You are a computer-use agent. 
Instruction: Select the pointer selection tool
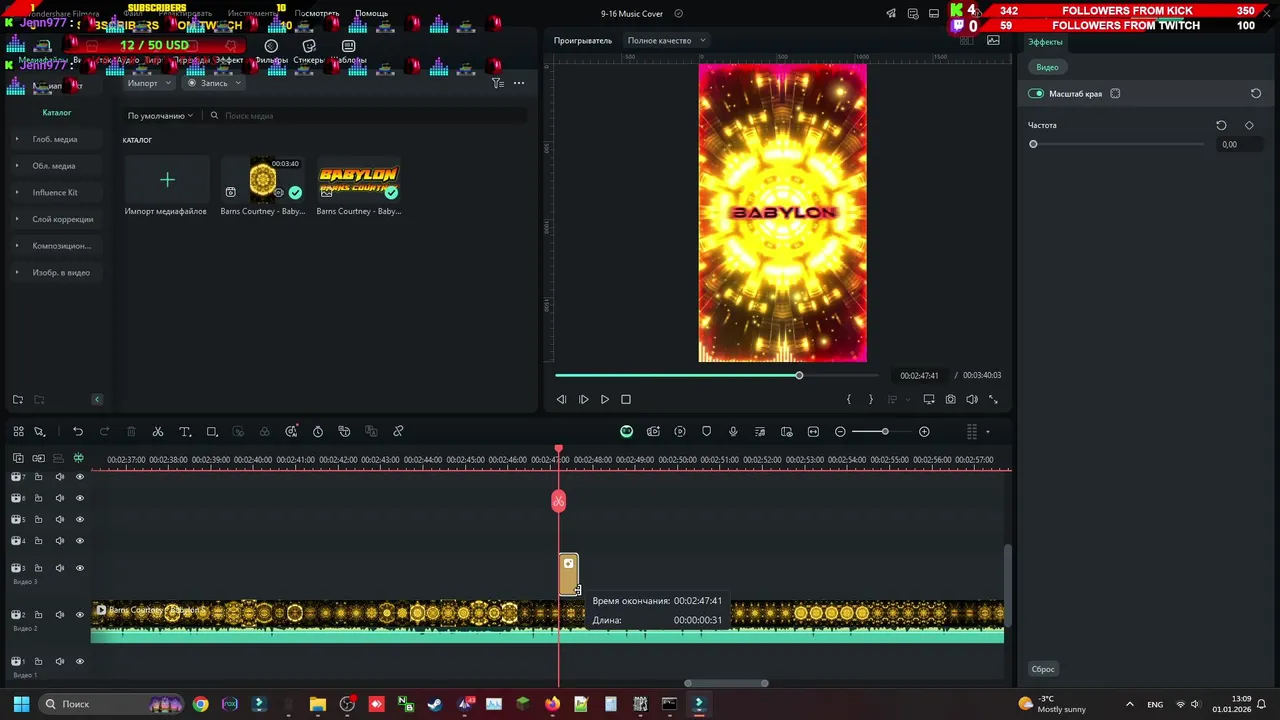tap(40, 432)
